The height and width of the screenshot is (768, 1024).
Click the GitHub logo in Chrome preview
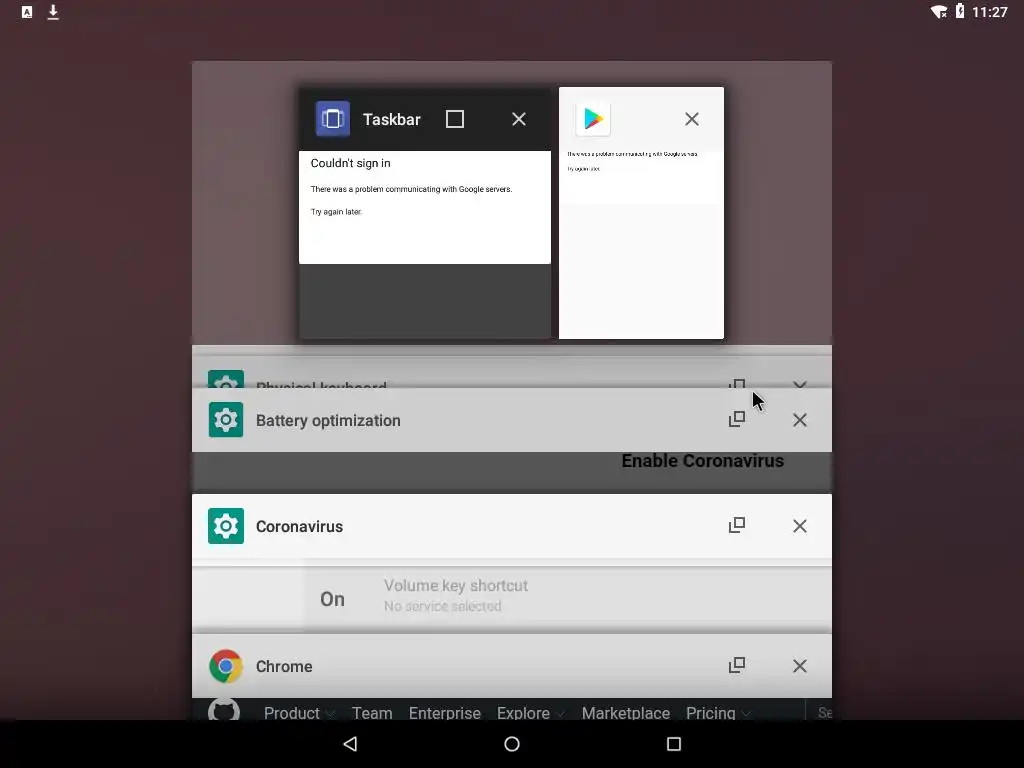(224, 711)
